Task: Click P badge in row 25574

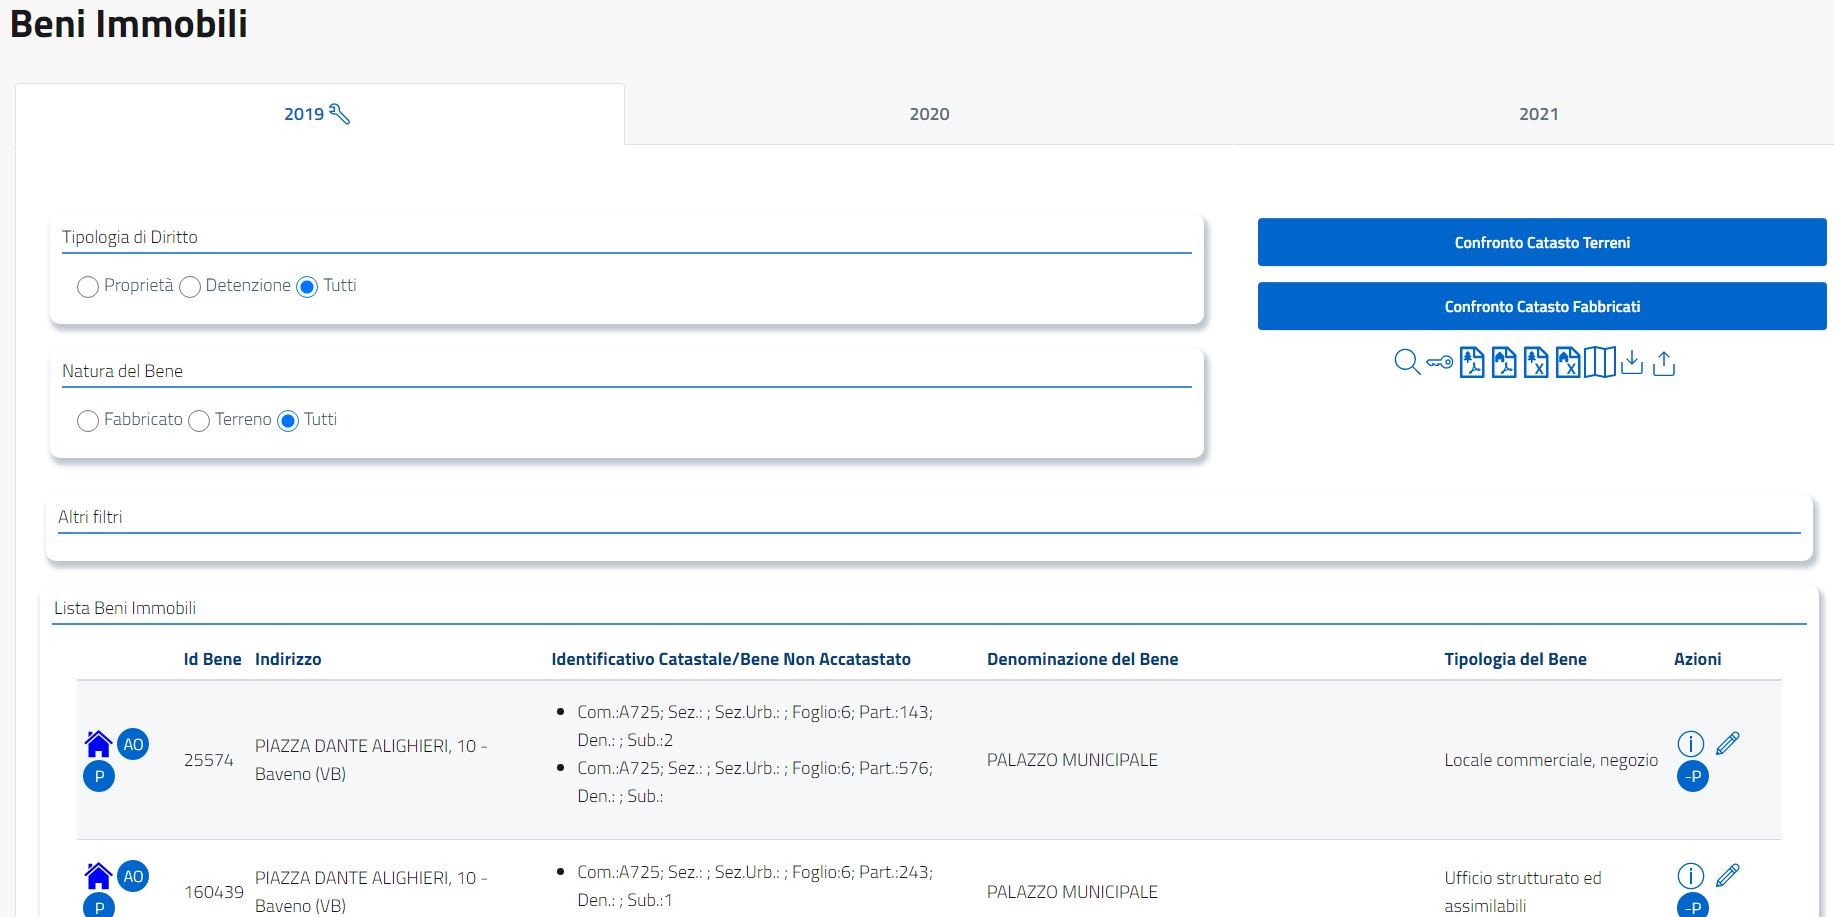Action: (99, 776)
